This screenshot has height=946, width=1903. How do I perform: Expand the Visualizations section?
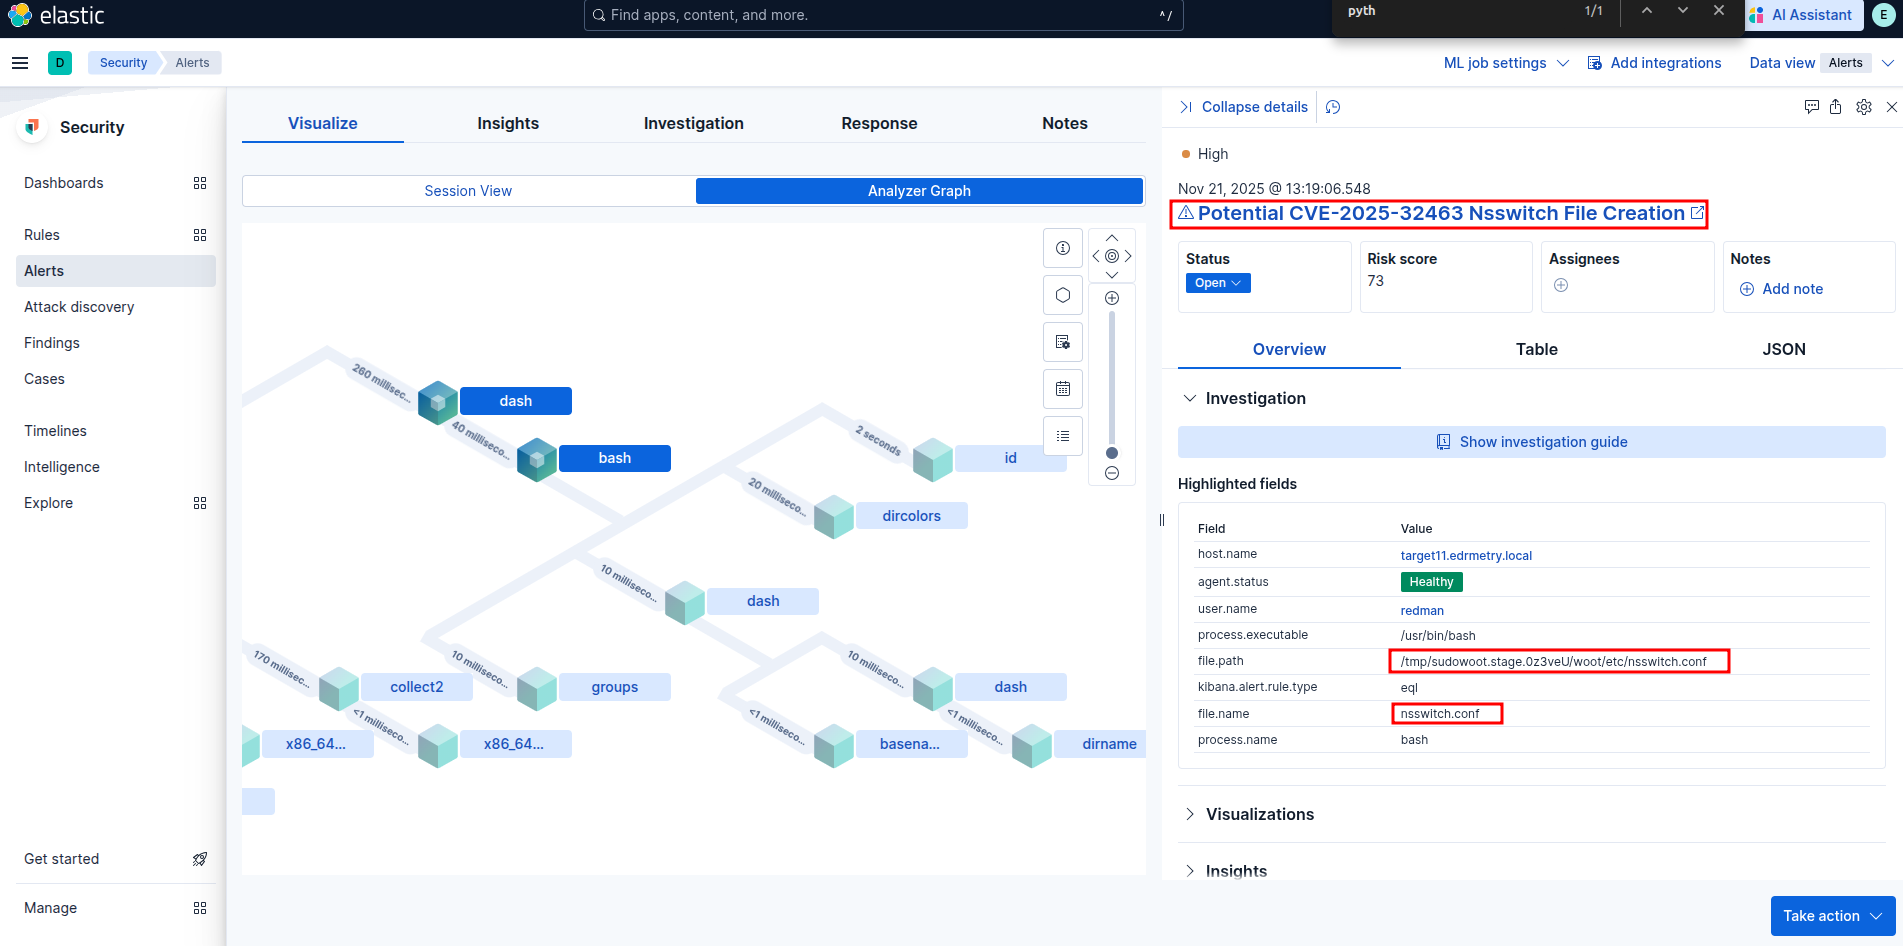(x=1259, y=814)
